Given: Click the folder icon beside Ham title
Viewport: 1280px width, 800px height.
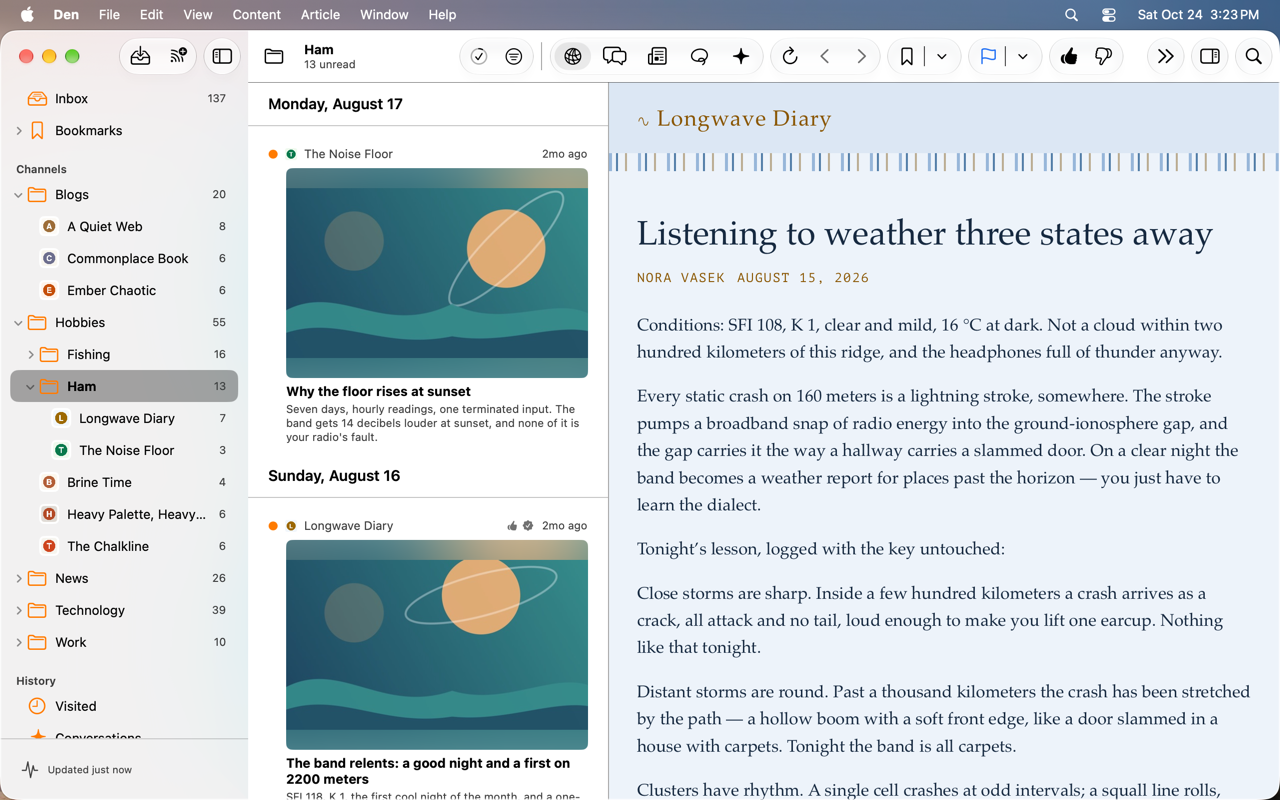Looking at the screenshot, I should pos(274,57).
